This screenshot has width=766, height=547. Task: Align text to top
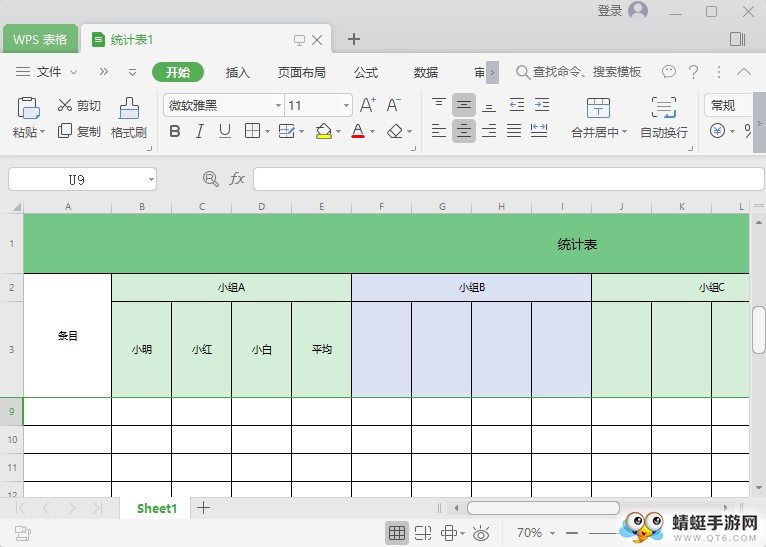pyautogui.click(x=439, y=105)
